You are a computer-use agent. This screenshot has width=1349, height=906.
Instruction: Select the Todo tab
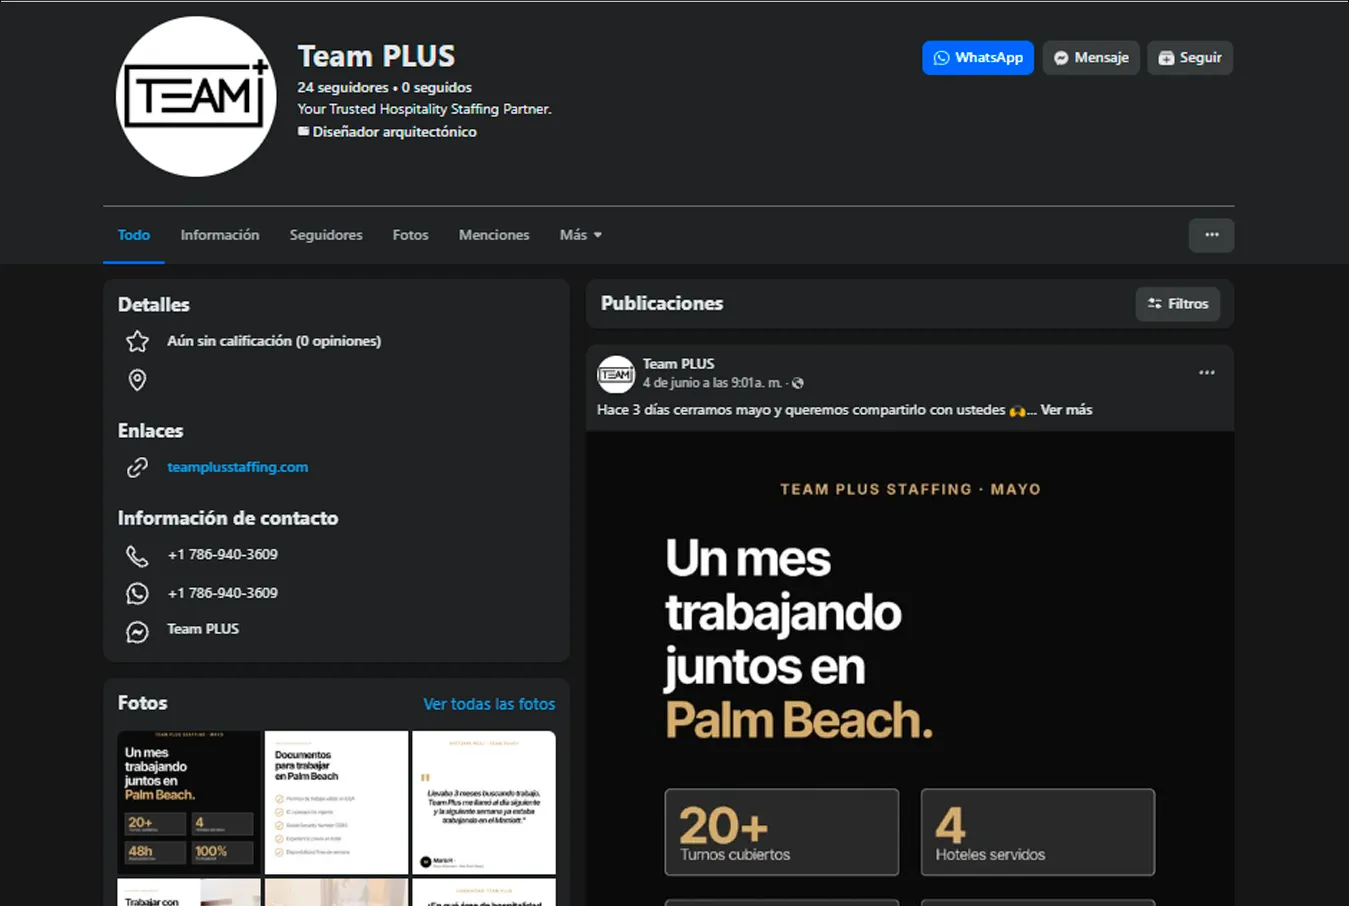134,235
